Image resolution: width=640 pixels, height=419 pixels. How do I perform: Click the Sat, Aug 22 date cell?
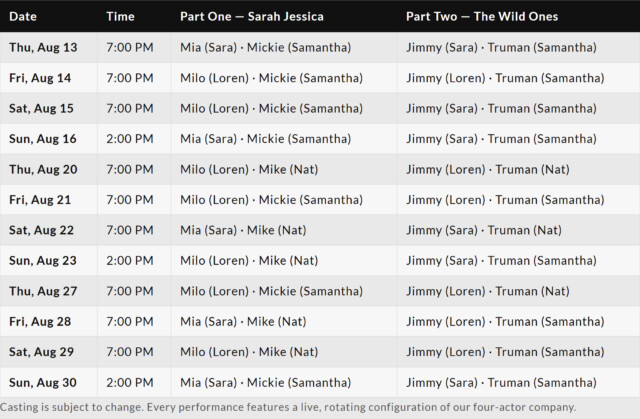pyautogui.click(x=41, y=230)
